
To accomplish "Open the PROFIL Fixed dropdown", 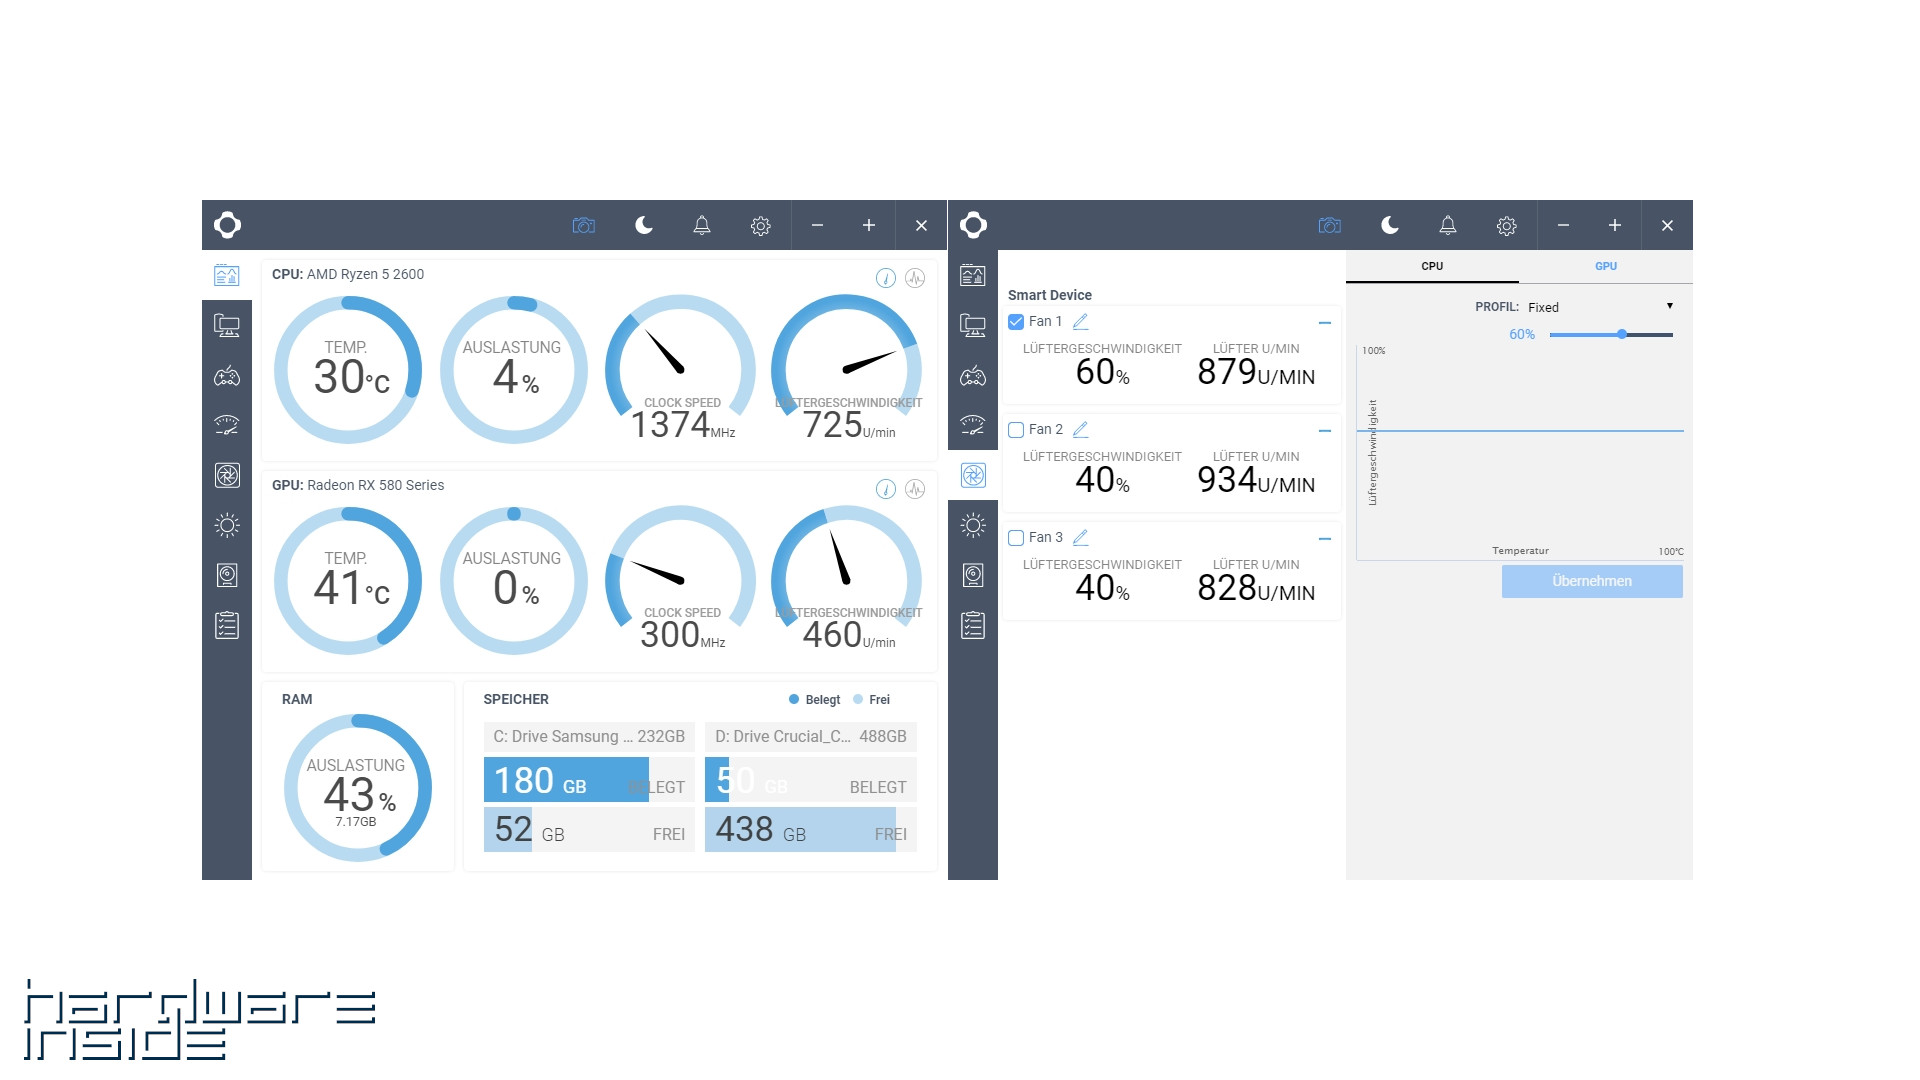I will 1600,307.
